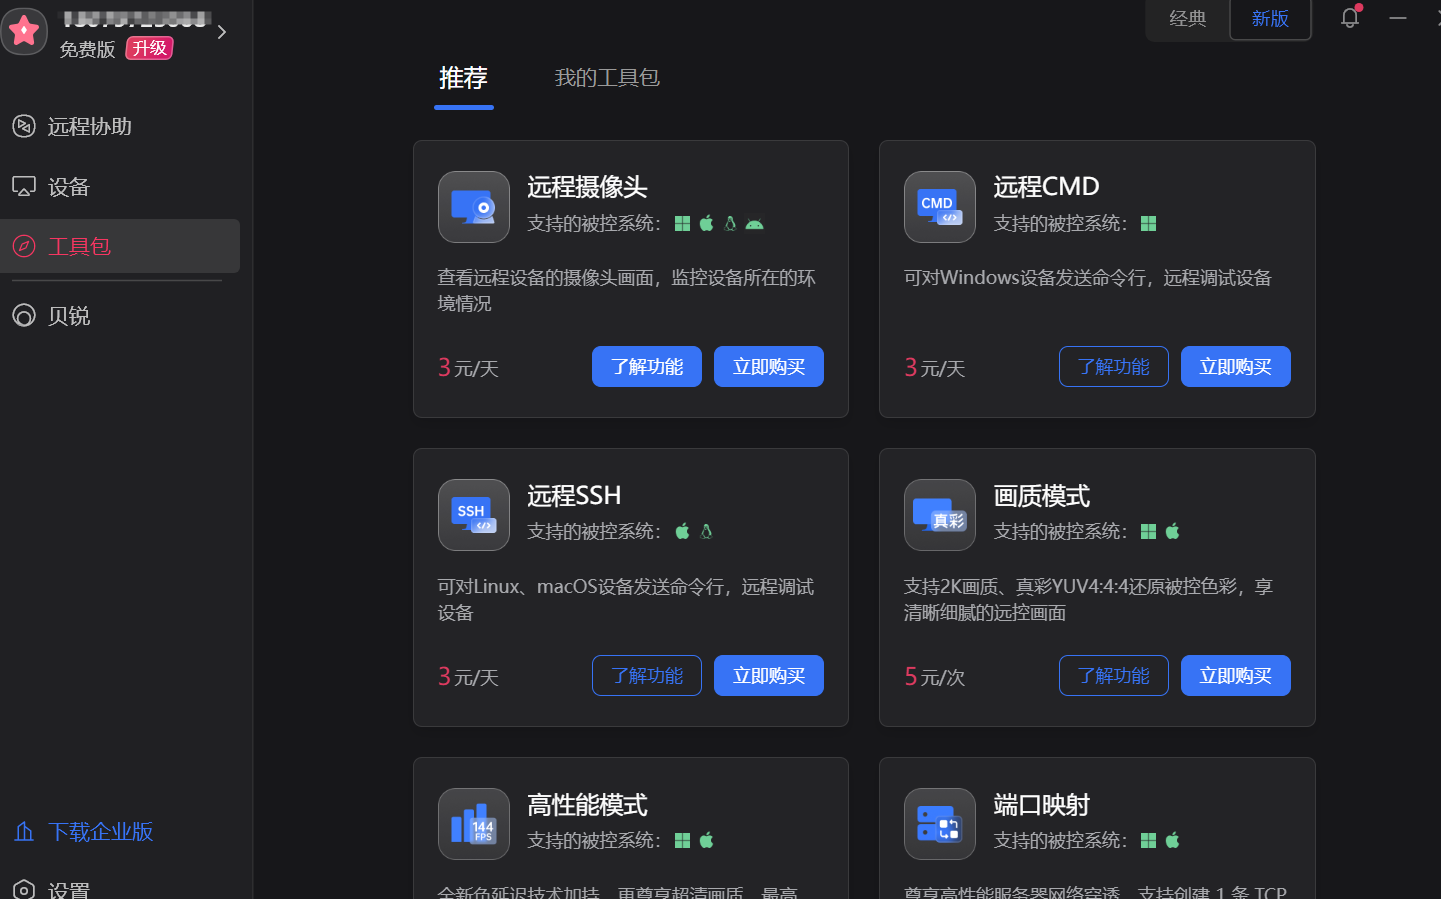Expand the account details chevron
The height and width of the screenshot is (899, 1441).
point(222,32)
